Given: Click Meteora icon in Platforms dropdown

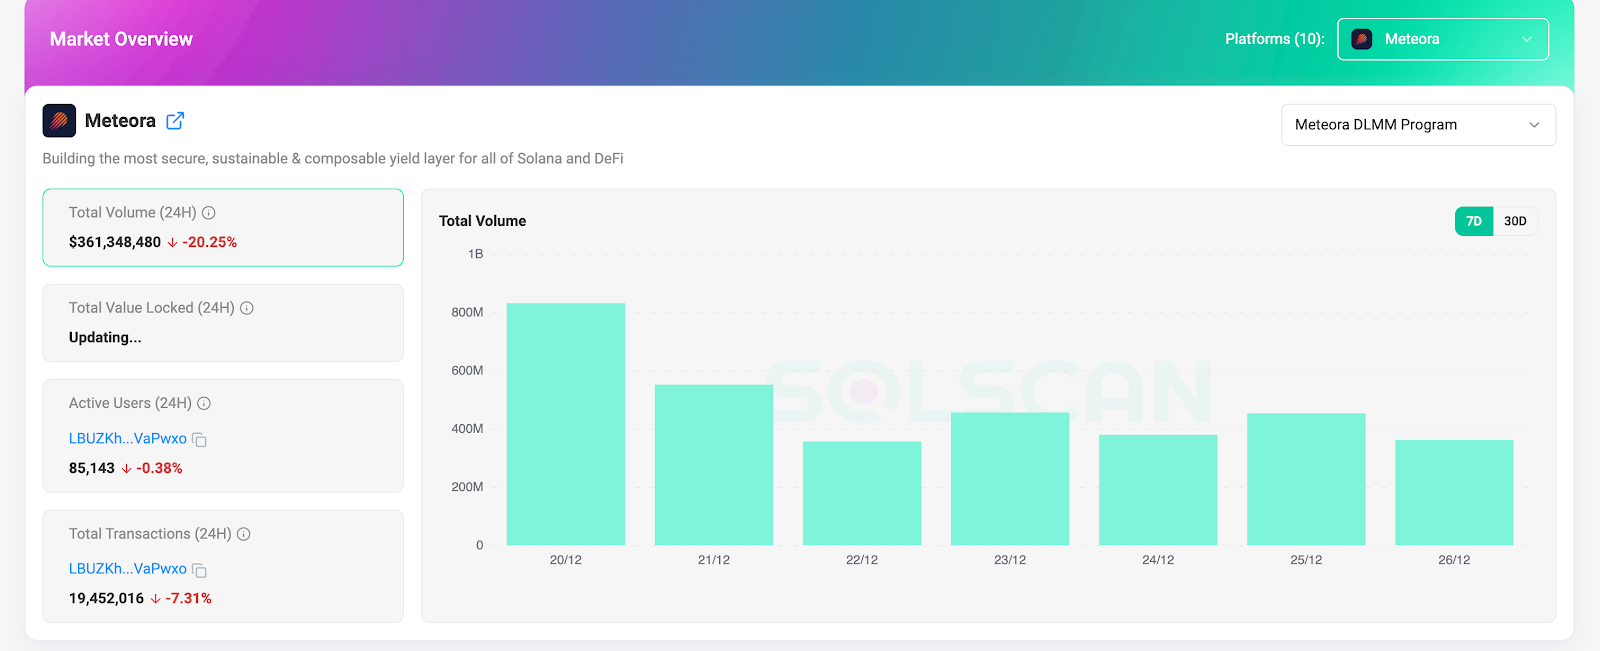Looking at the screenshot, I should point(1361,39).
